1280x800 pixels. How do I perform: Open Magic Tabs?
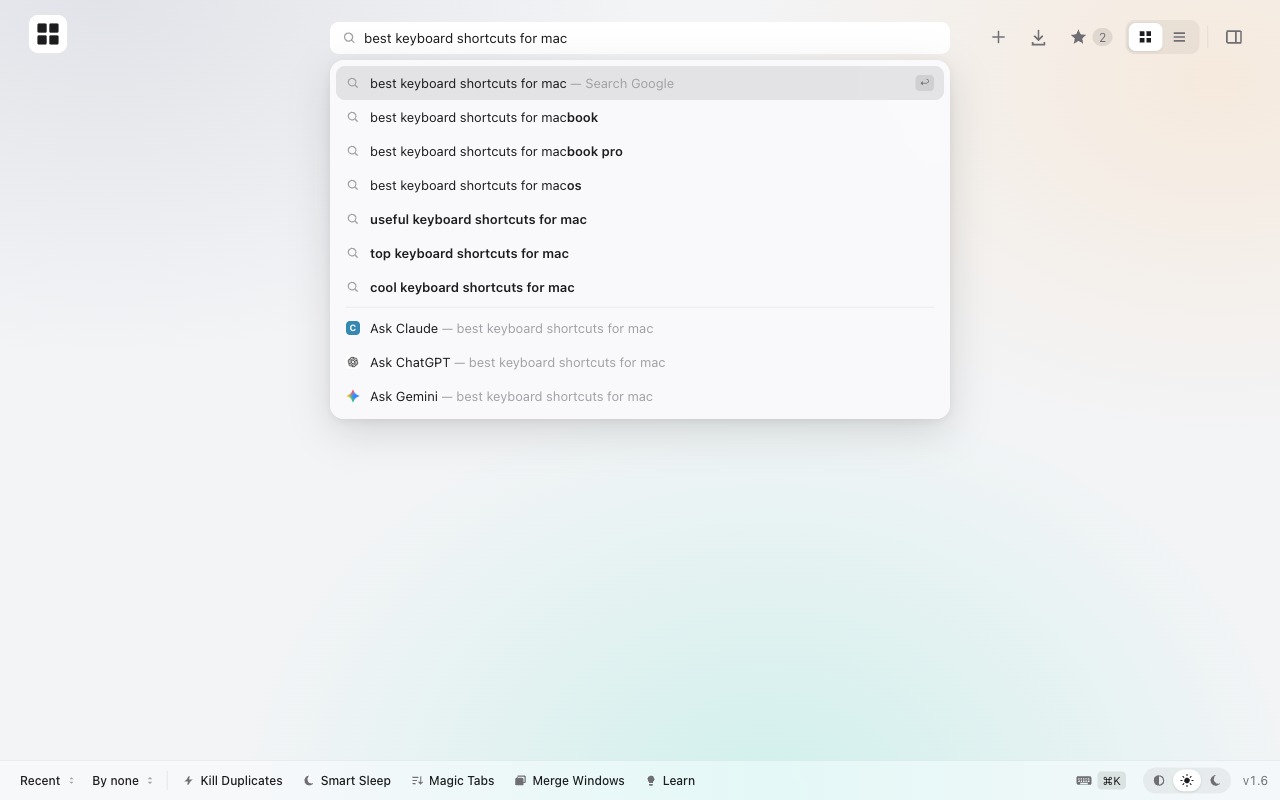[x=453, y=781]
